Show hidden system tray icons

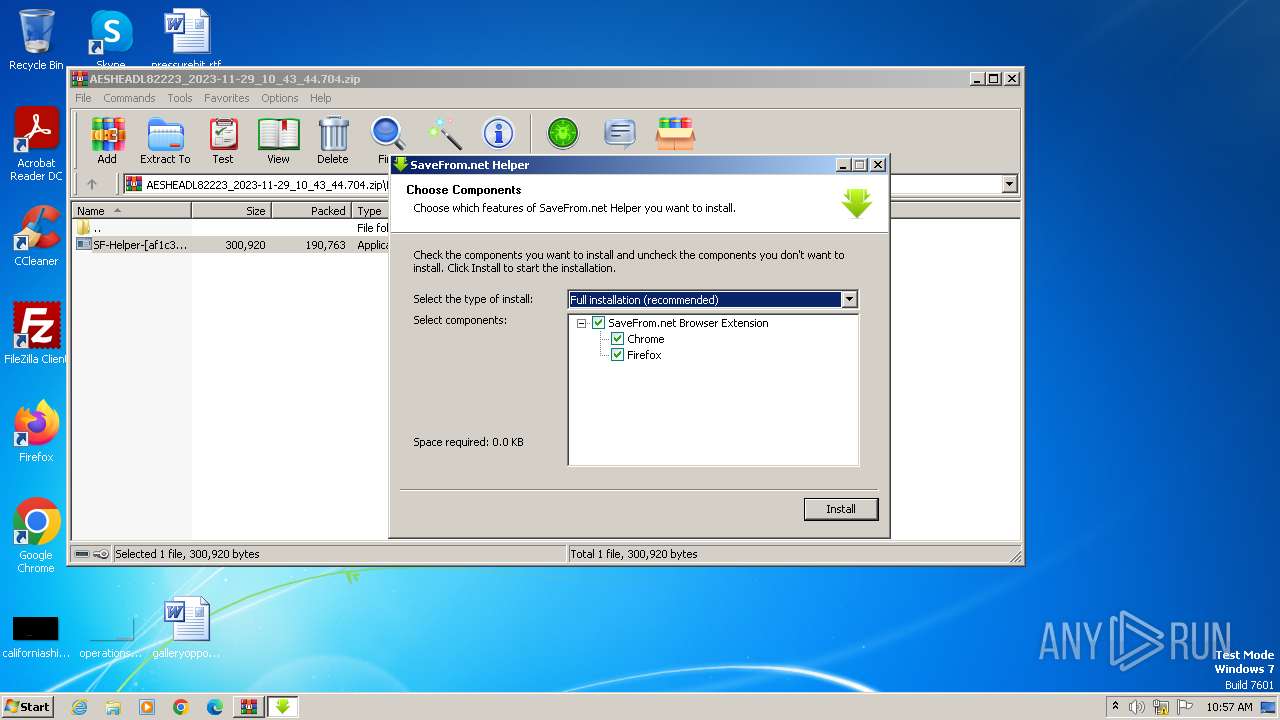tap(1115, 706)
